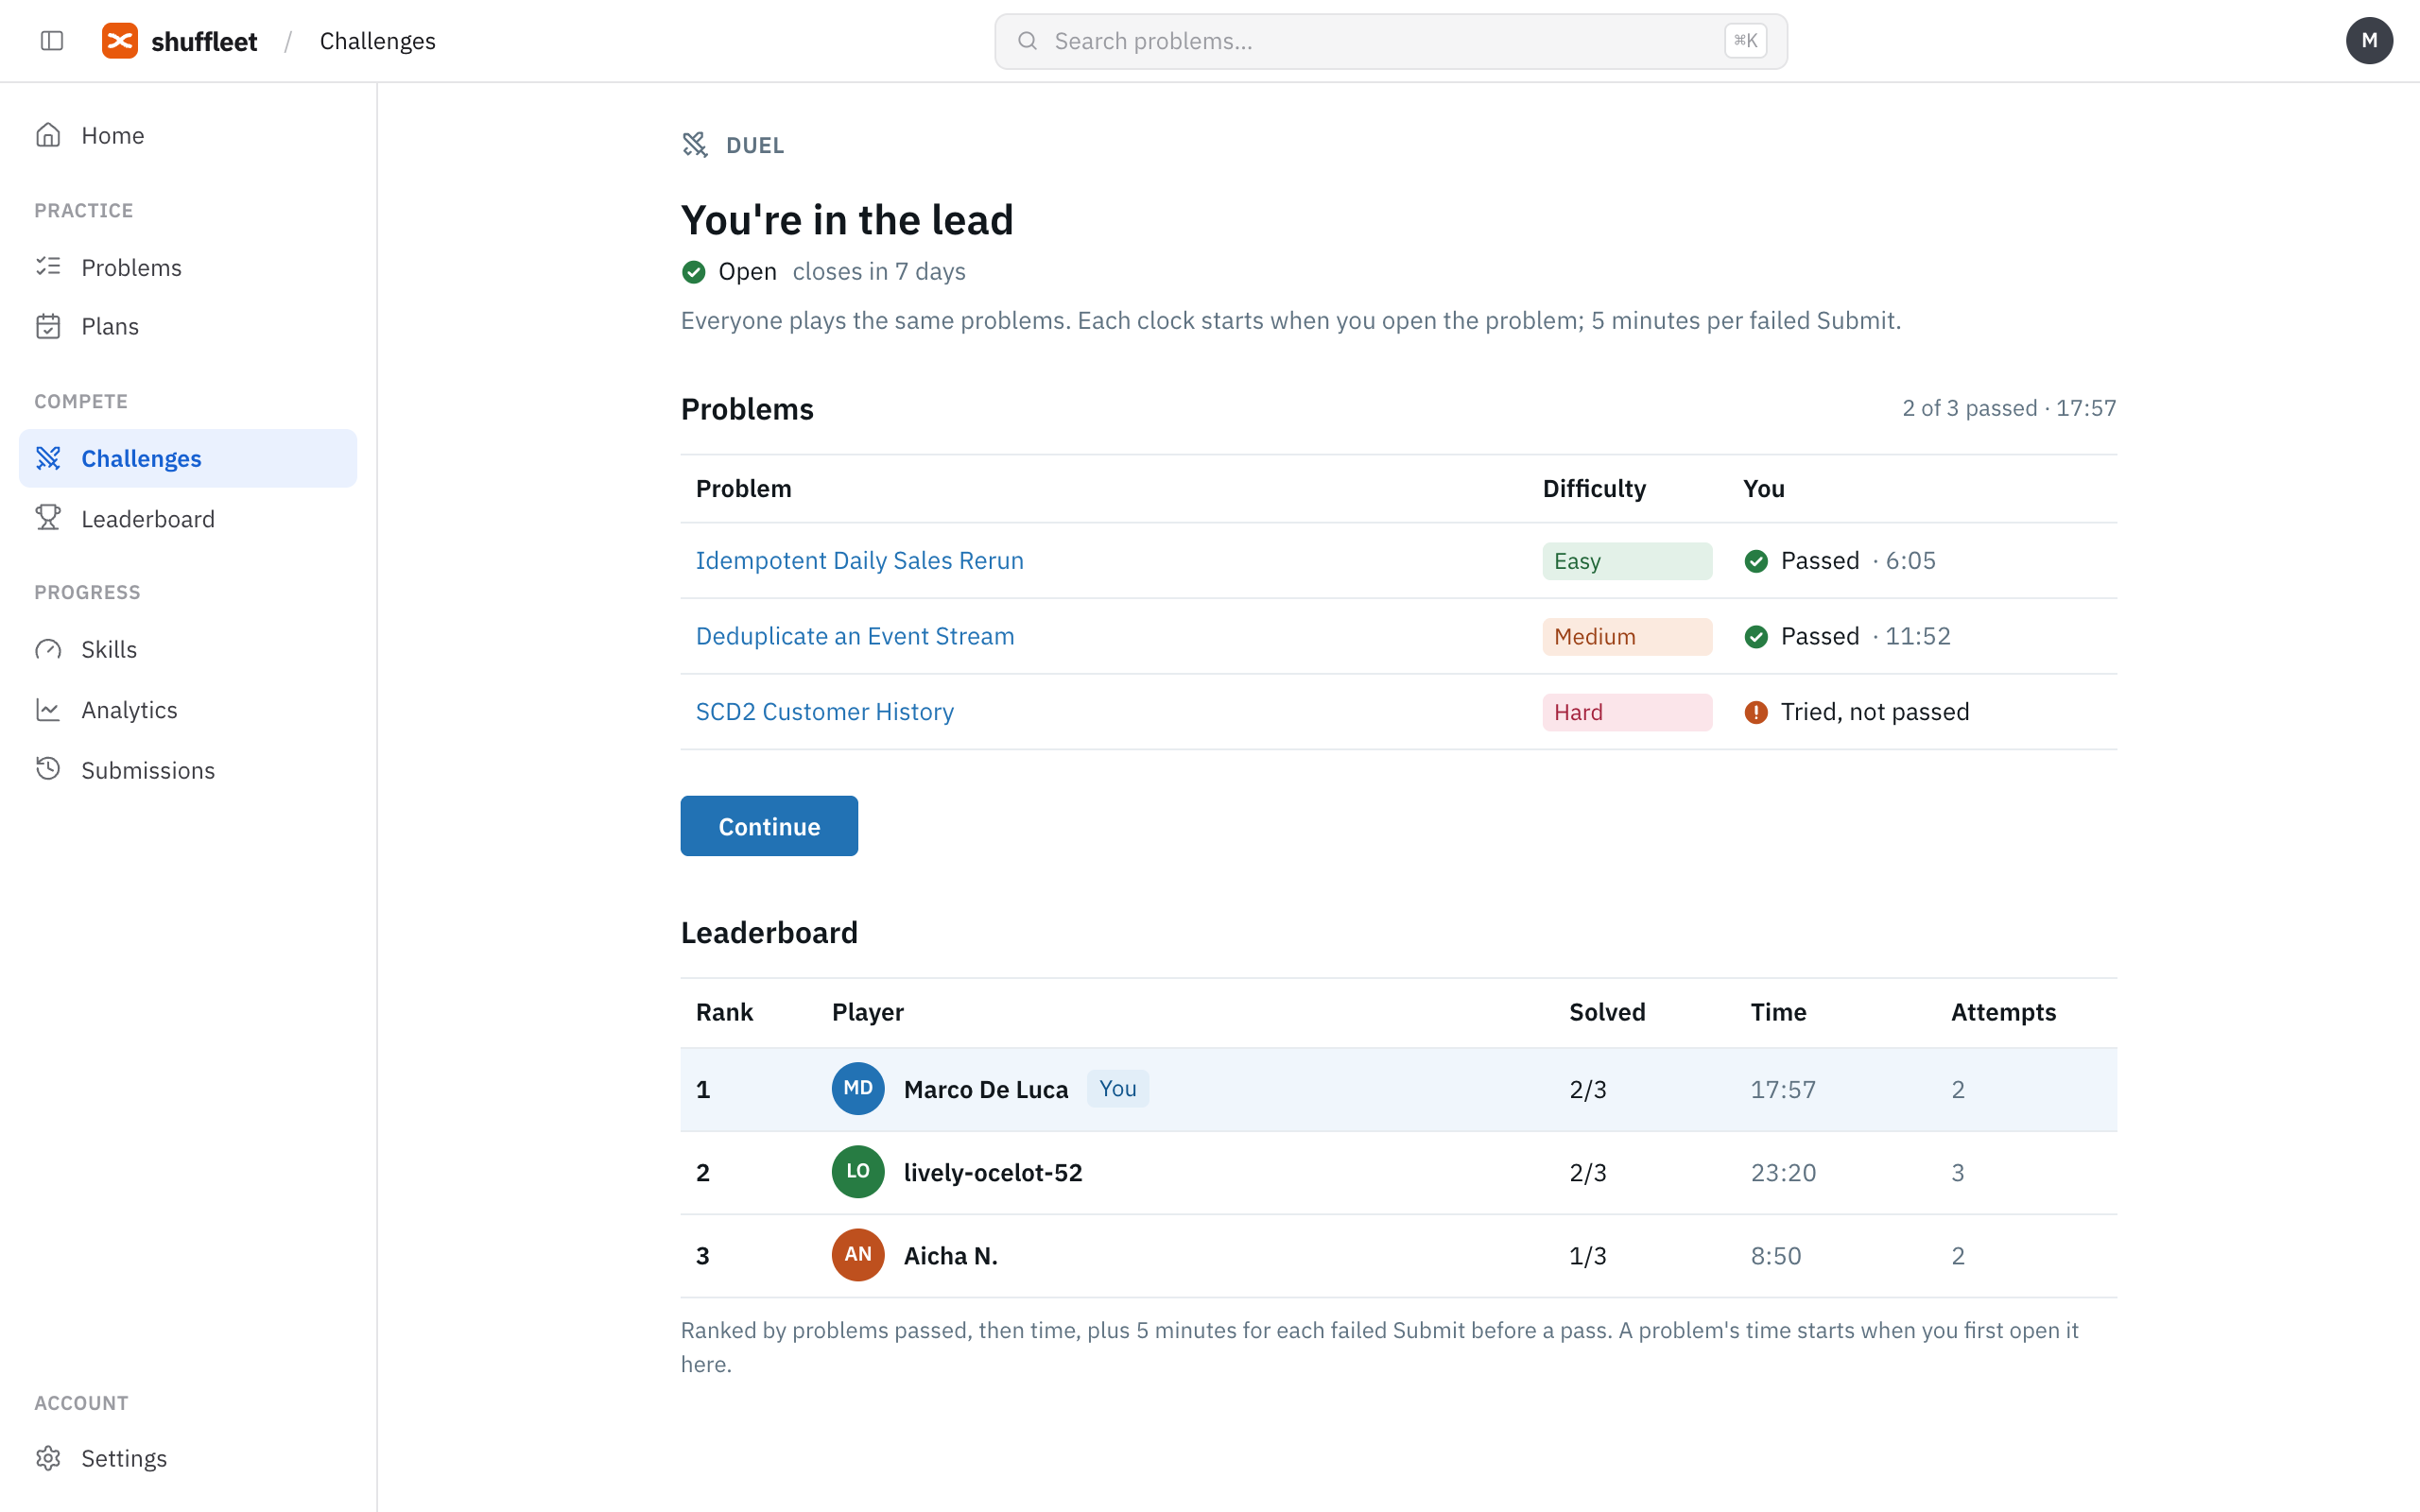The width and height of the screenshot is (2420, 1512).
Task: Focus the Search problems field
Action: pos(1390,41)
